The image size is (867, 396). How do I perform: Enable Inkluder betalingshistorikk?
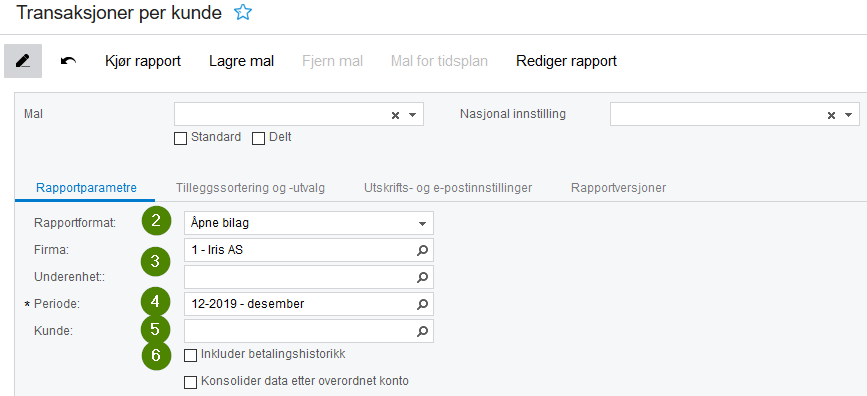(x=190, y=355)
